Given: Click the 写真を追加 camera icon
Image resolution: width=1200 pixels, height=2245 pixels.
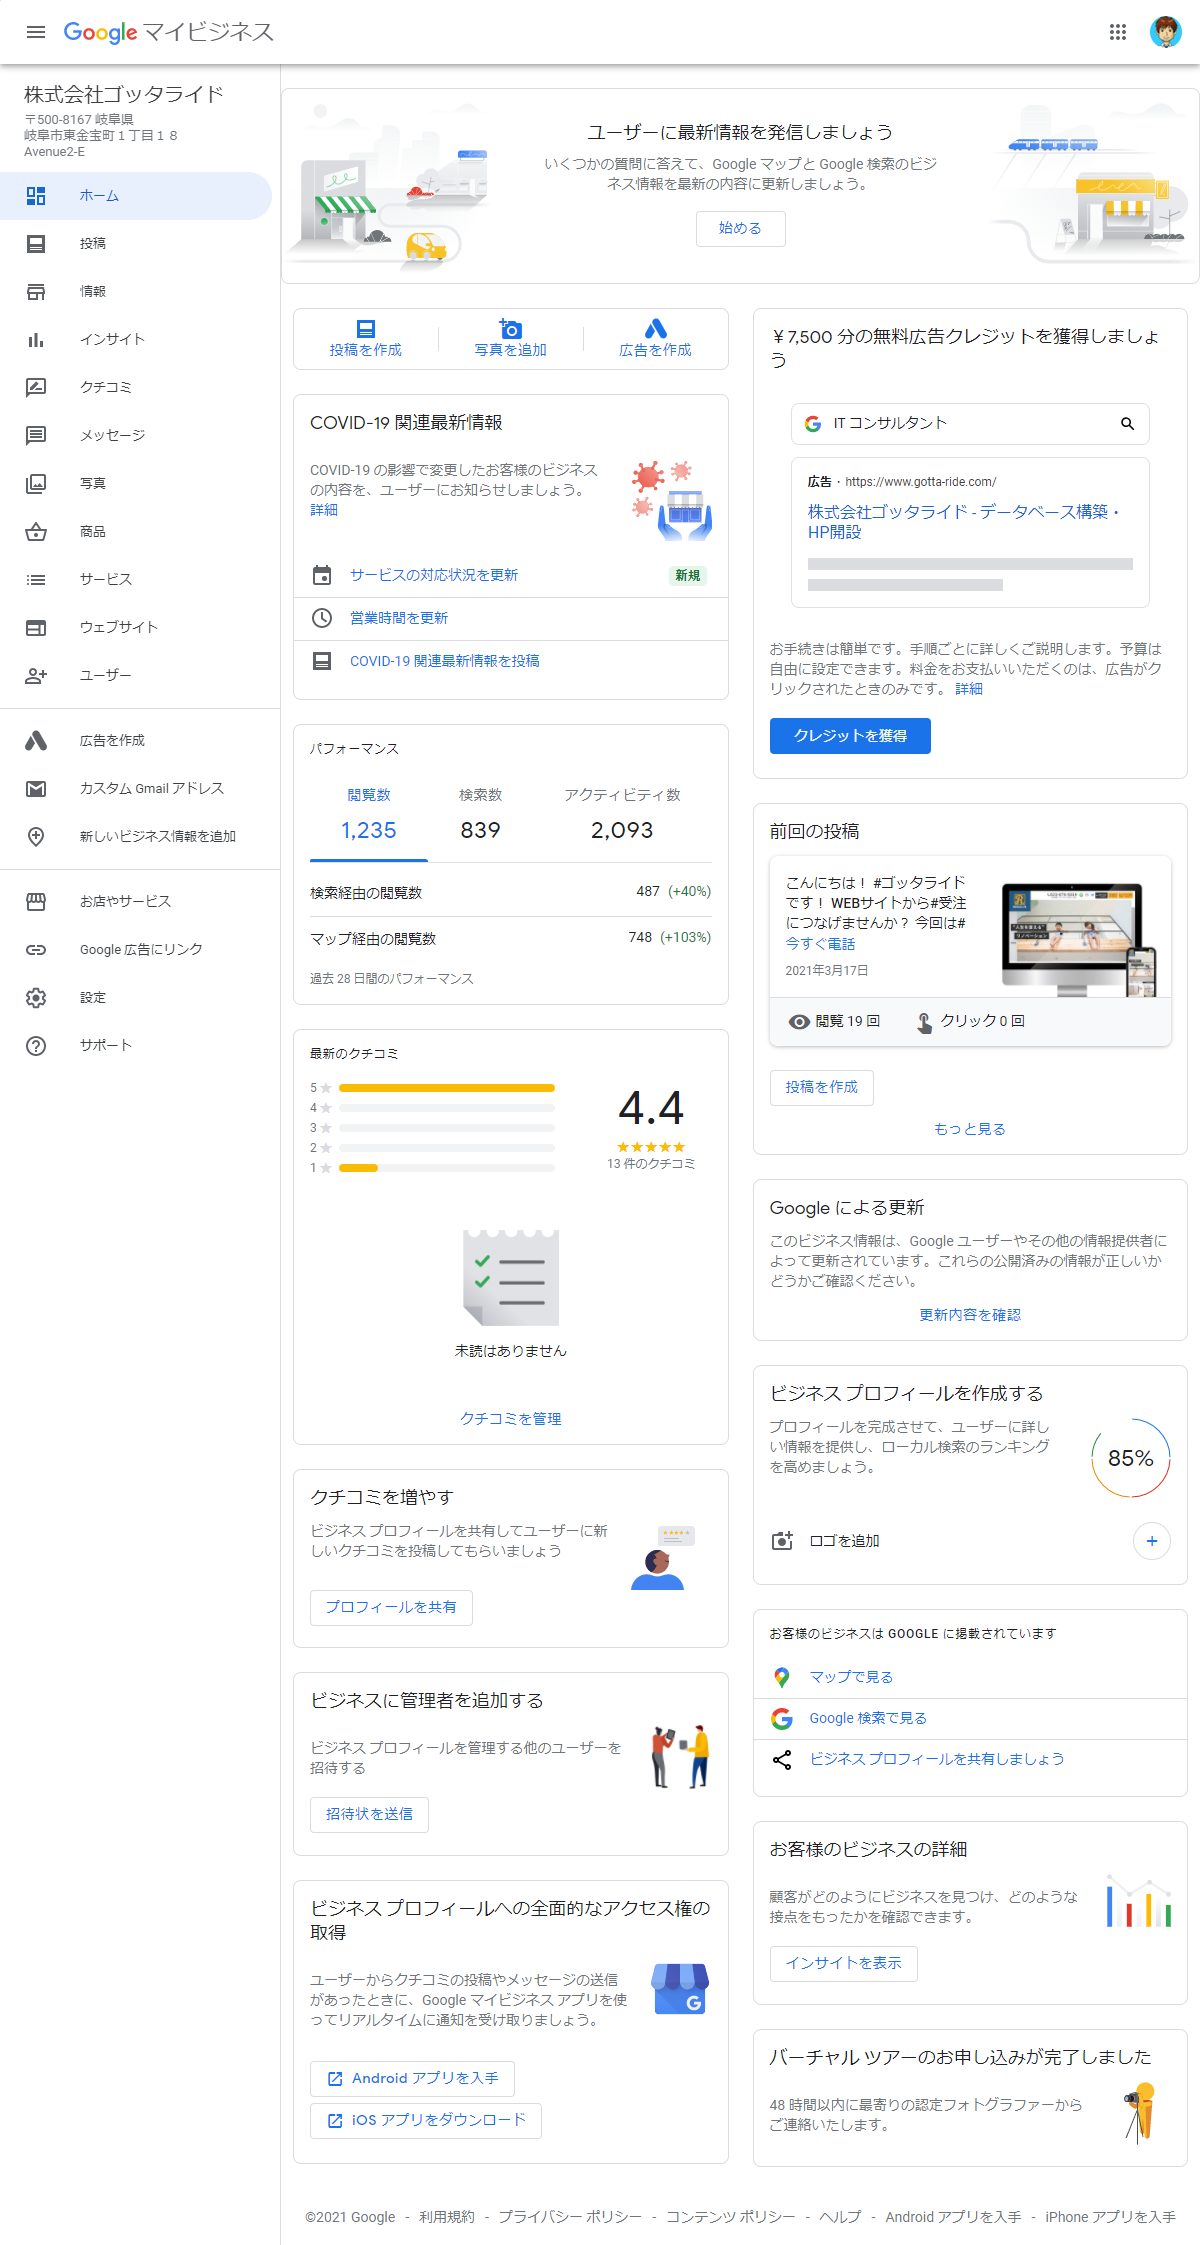Looking at the screenshot, I should click(511, 329).
